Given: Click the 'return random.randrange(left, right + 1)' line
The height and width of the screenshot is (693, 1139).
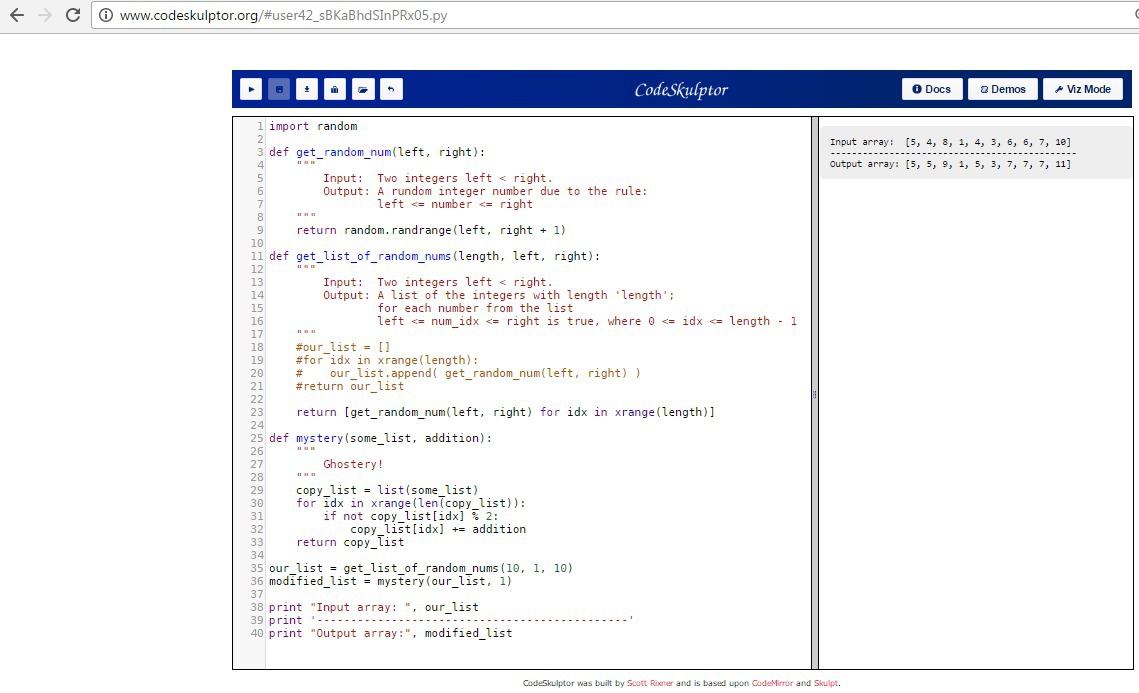Looking at the screenshot, I should (x=431, y=230).
